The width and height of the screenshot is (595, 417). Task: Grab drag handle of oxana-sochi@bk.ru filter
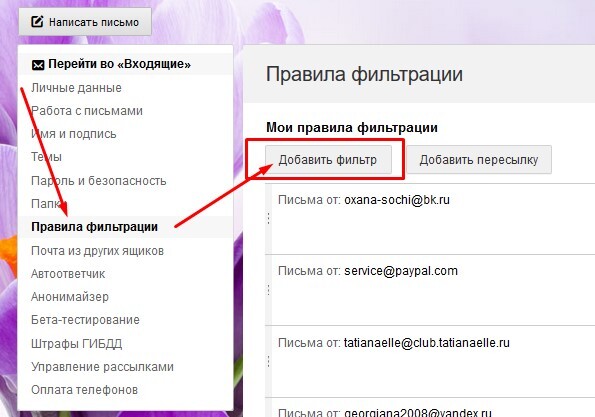click(x=268, y=218)
